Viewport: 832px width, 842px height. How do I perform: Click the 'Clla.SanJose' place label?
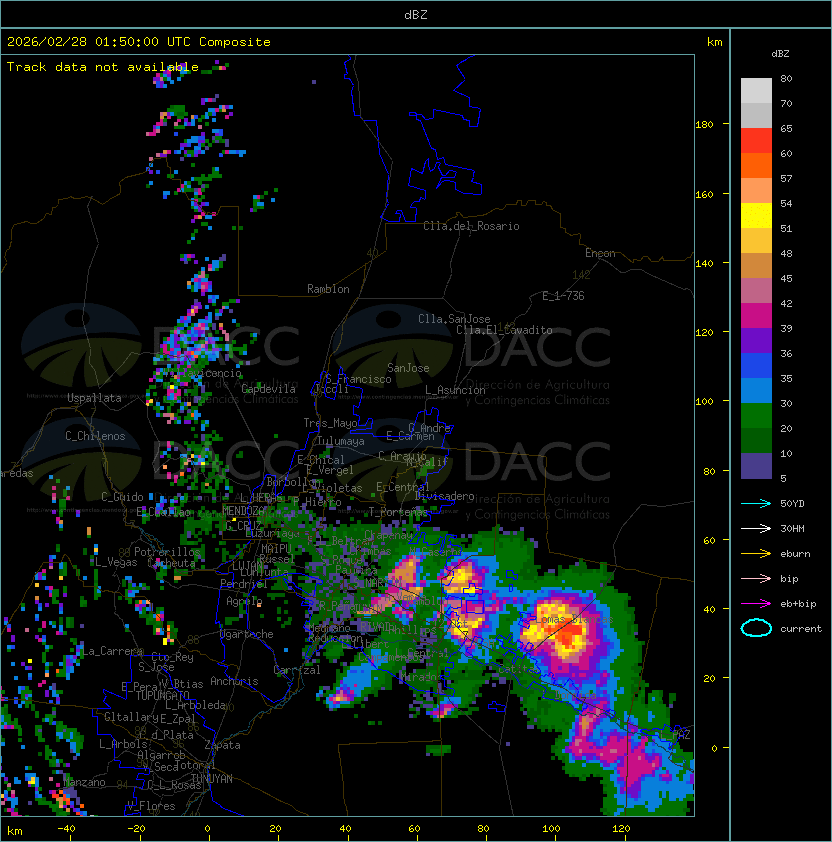(454, 319)
